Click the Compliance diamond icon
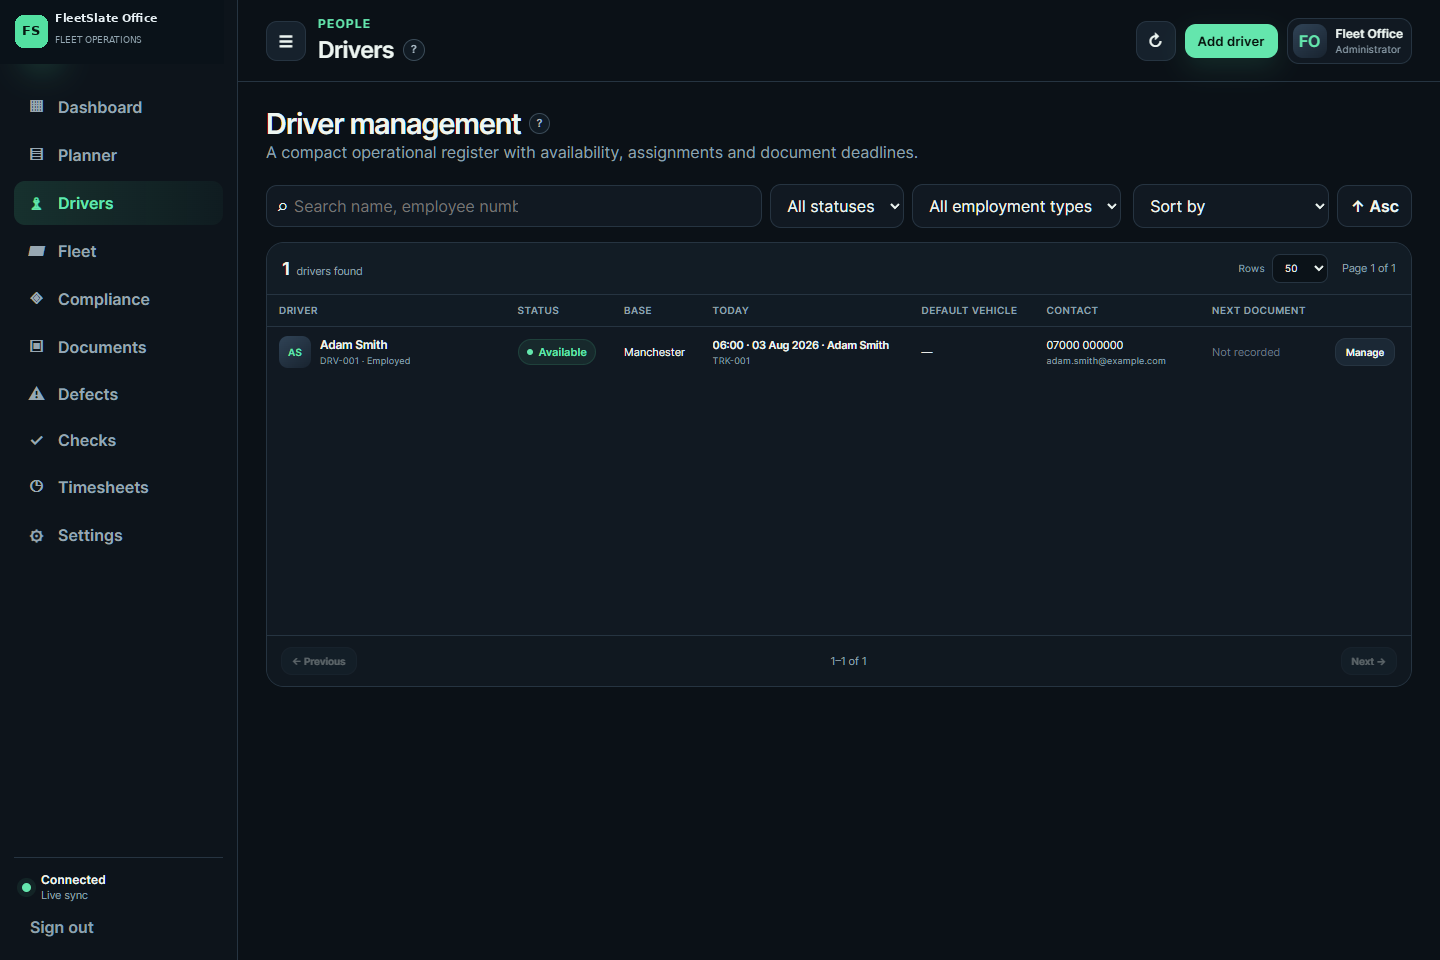 tap(37, 298)
